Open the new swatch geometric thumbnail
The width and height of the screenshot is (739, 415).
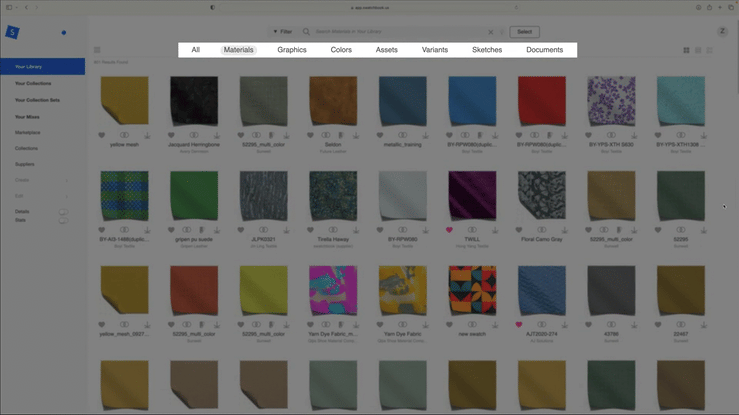(x=472, y=290)
